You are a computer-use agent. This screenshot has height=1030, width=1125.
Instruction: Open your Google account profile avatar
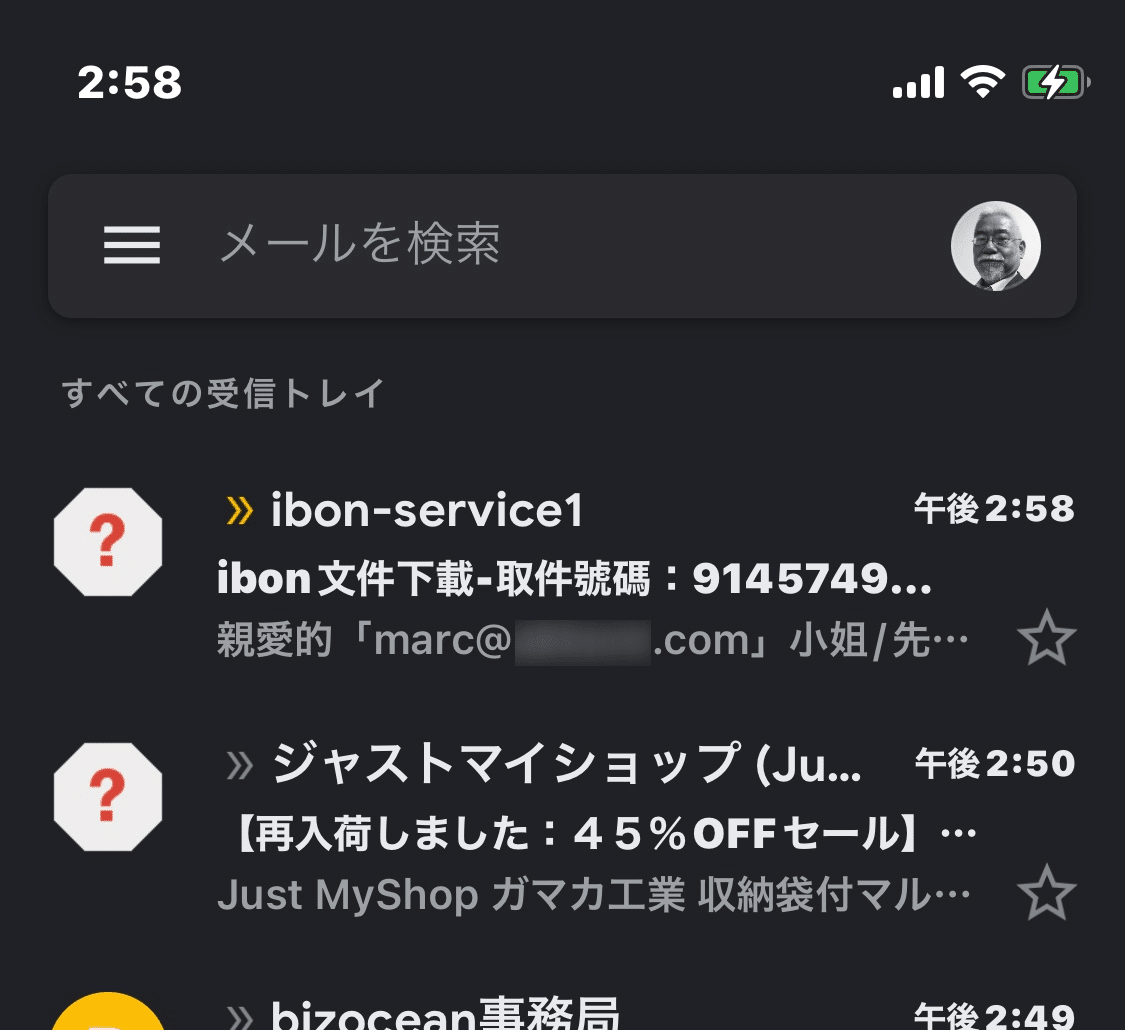(997, 246)
